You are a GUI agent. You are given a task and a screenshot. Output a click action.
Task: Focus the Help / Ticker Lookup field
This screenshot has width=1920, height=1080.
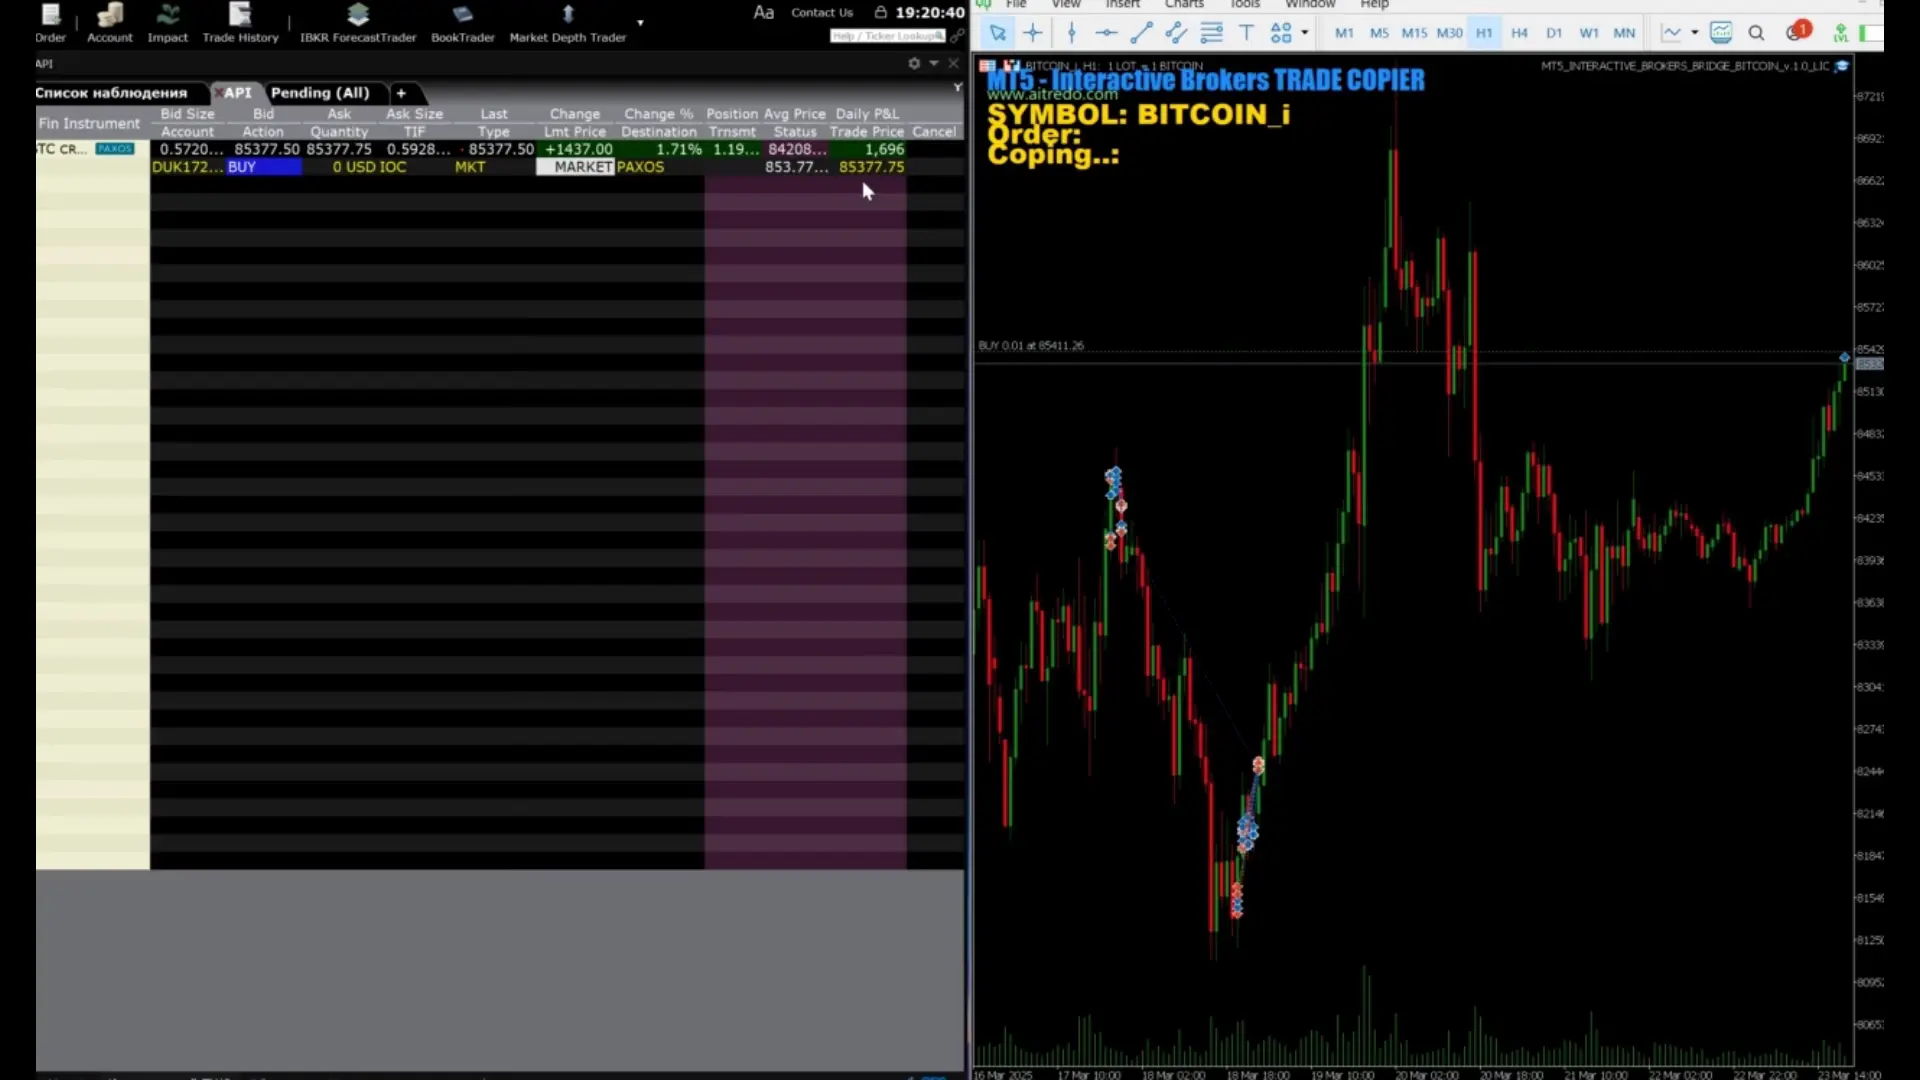pyautogui.click(x=887, y=36)
